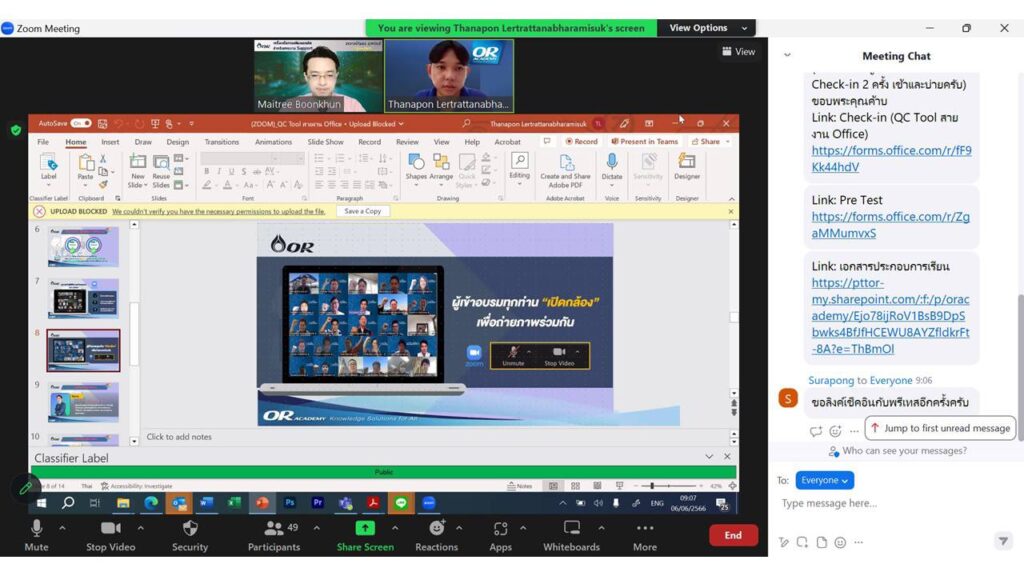Image resolution: width=1024 pixels, height=576 pixels.
Task: Open the Designer pane in PowerPoint
Action: click(687, 167)
